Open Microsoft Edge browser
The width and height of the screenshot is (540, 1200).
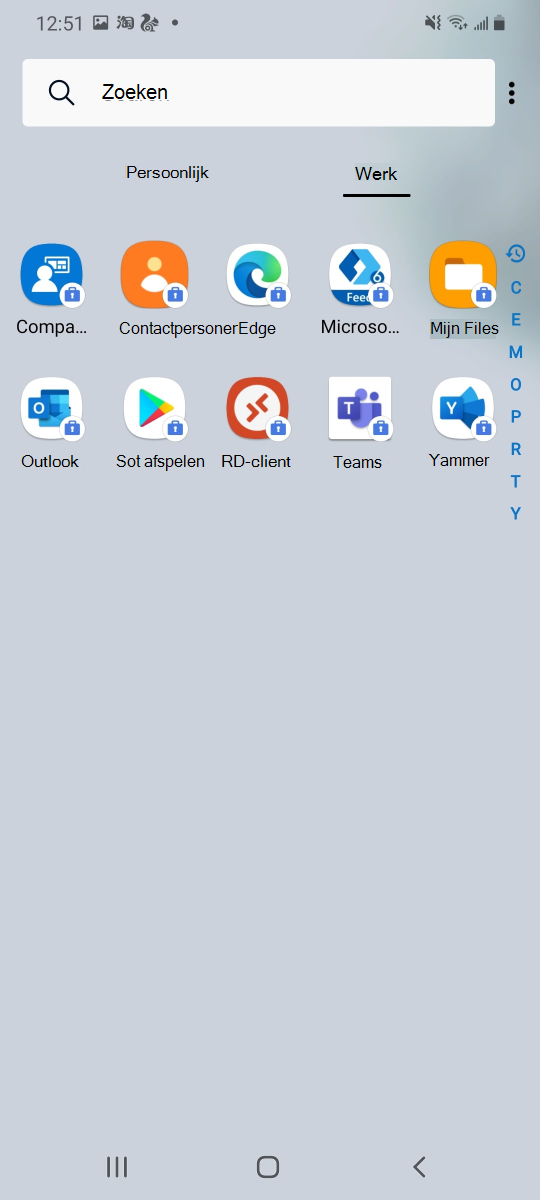(x=258, y=274)
